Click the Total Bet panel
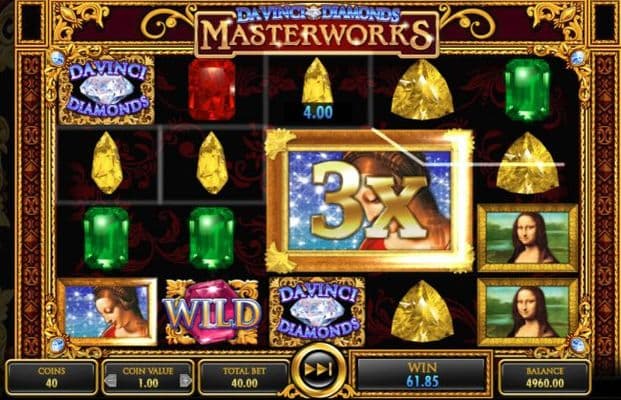Screen dimensions: 621x400 point(244,377)
